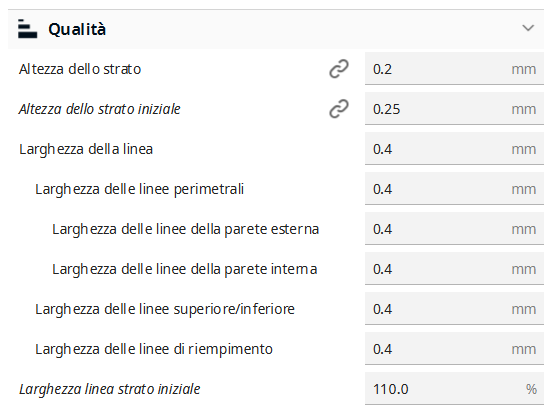The image size is (547, 408).
Task: Click link icon beside Altezza dello strato
Action: tap(339, 69)
